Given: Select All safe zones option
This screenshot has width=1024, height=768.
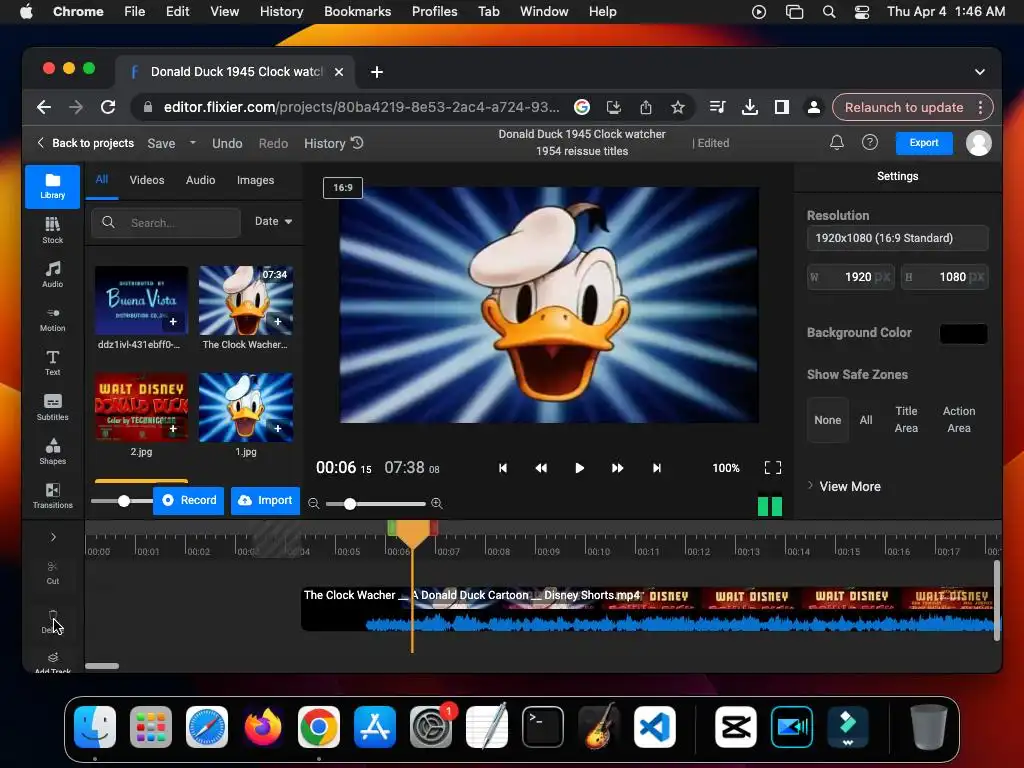Looking at the screenshot, I should [x=866, y=420].
